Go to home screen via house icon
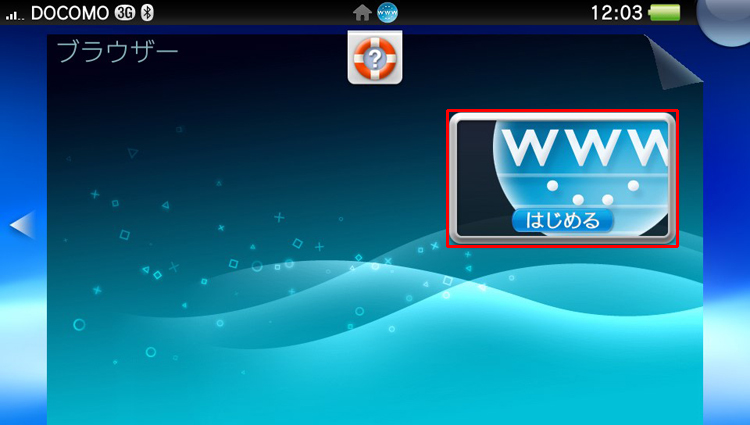Screen dimensions: 750x425 [x=362, y=12]
